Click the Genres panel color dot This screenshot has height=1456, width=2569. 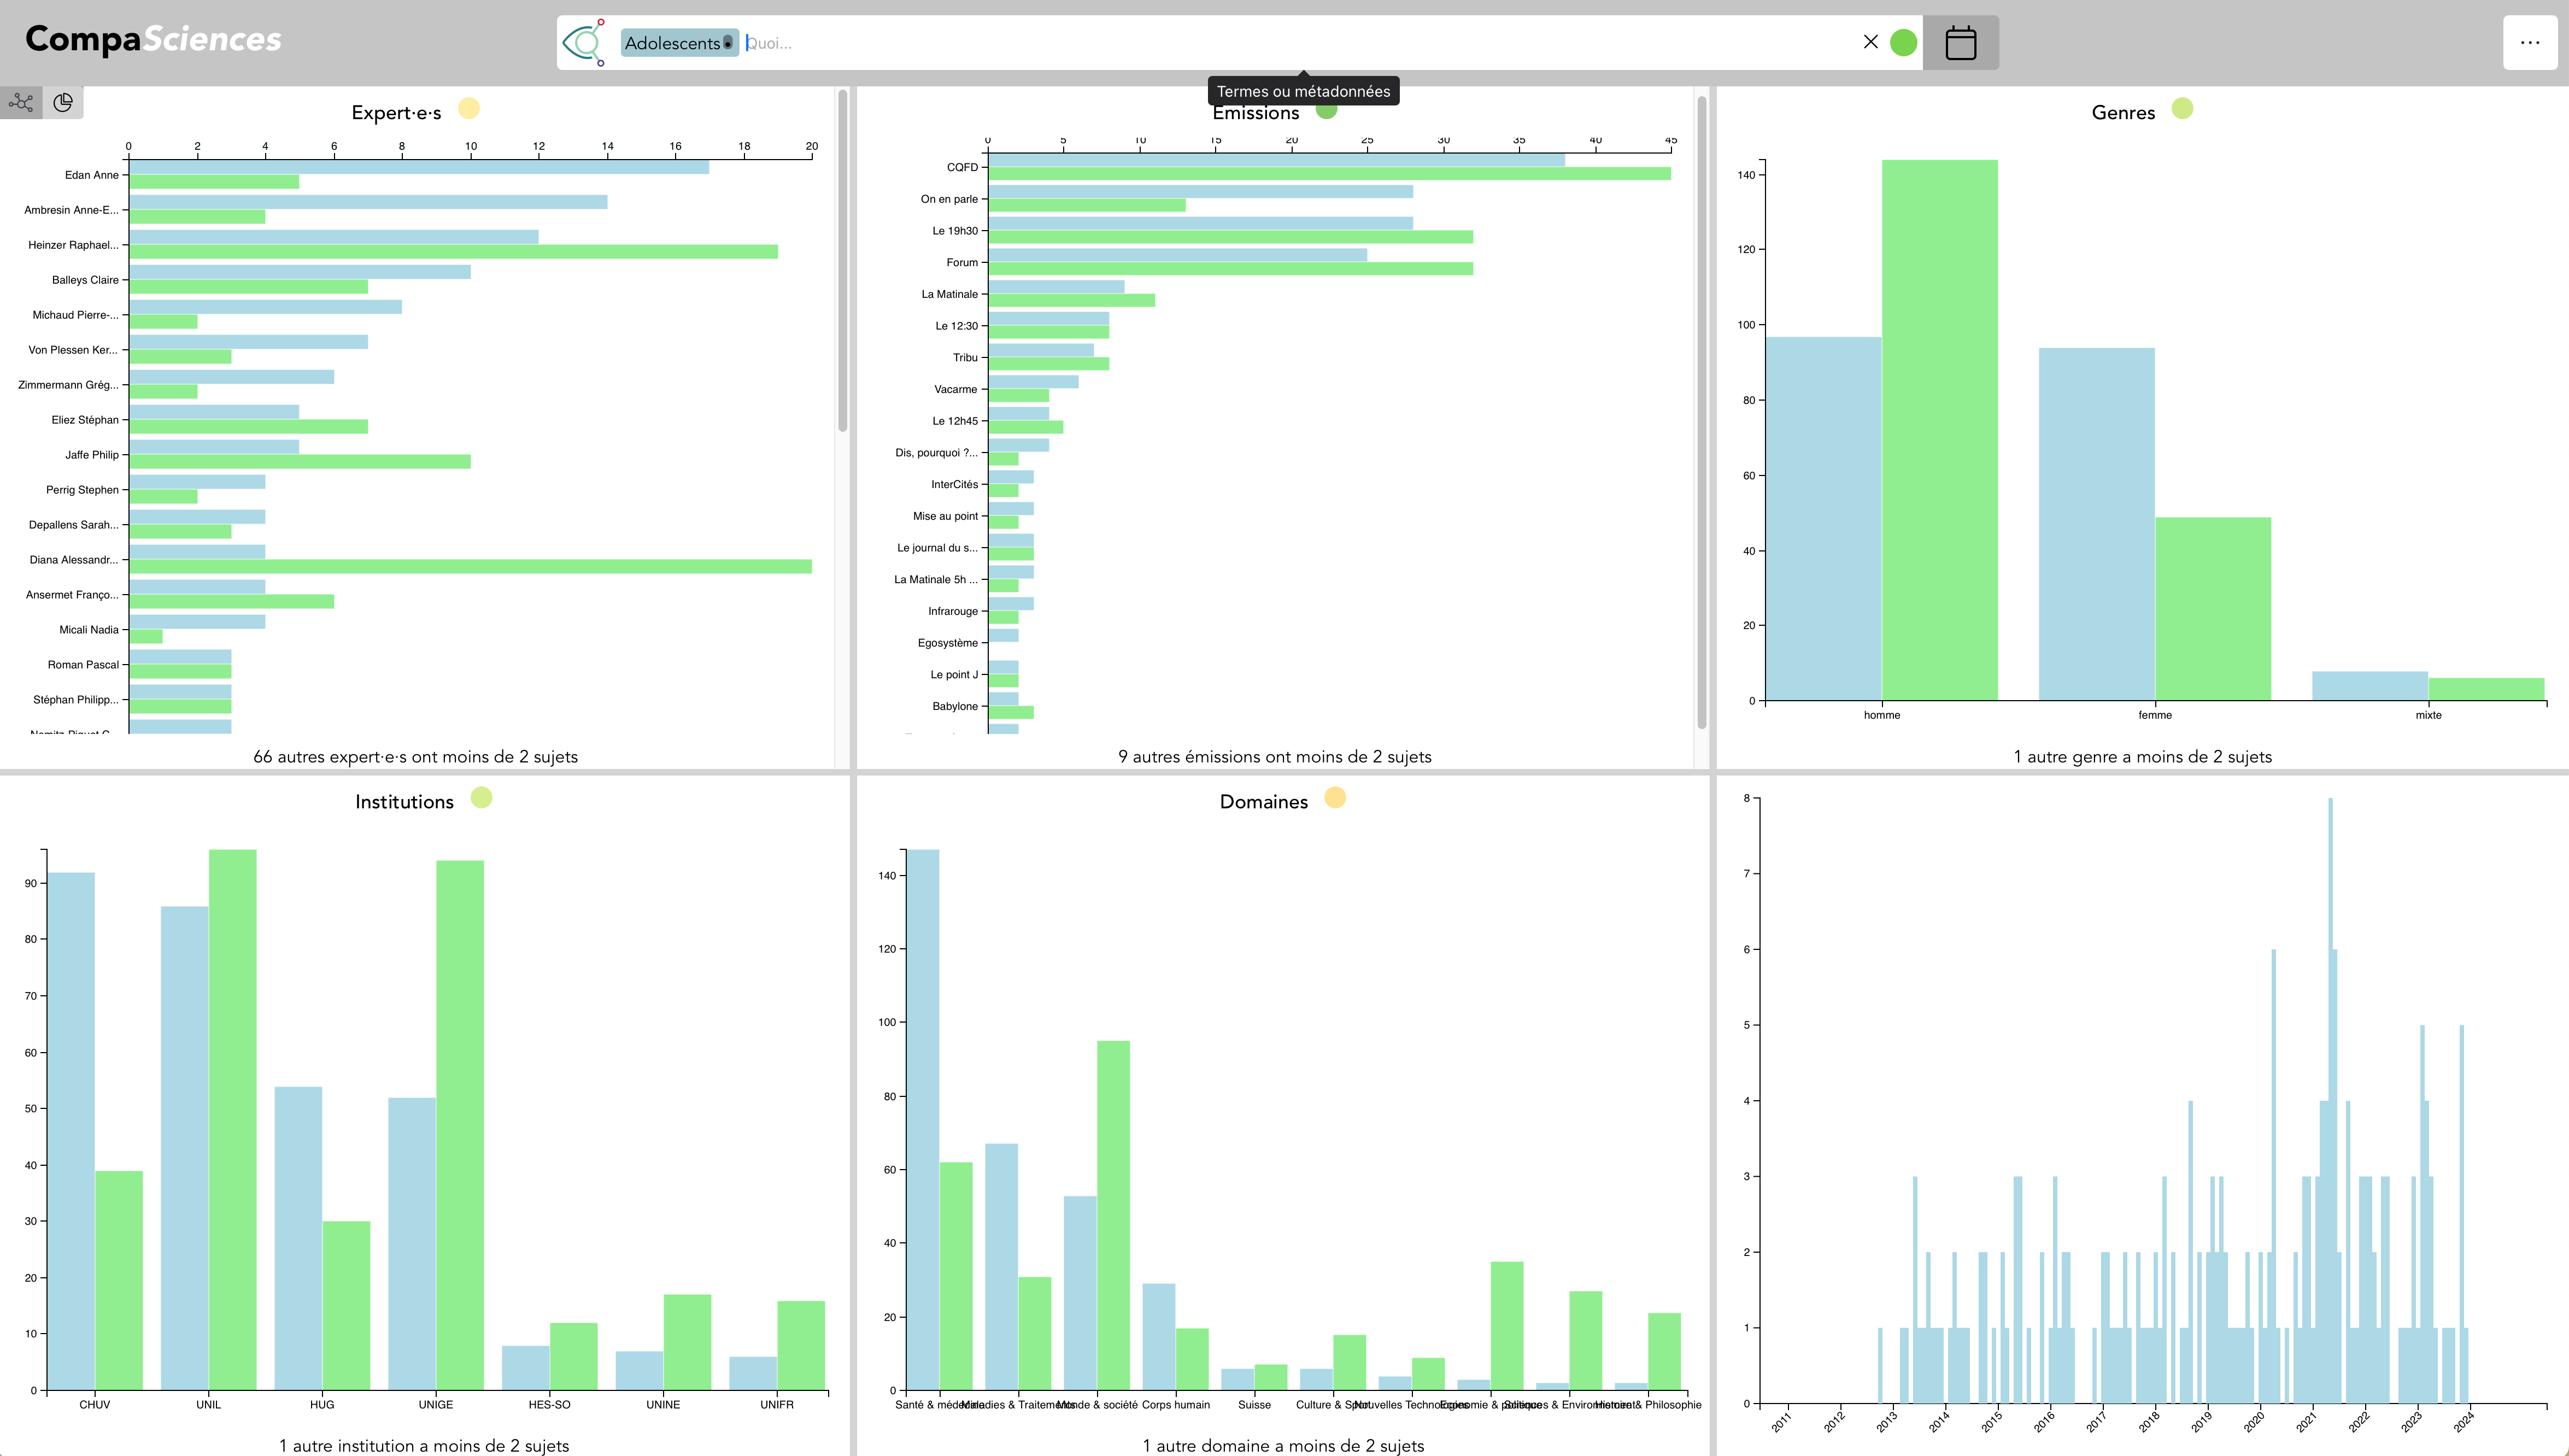(2182, 108)
